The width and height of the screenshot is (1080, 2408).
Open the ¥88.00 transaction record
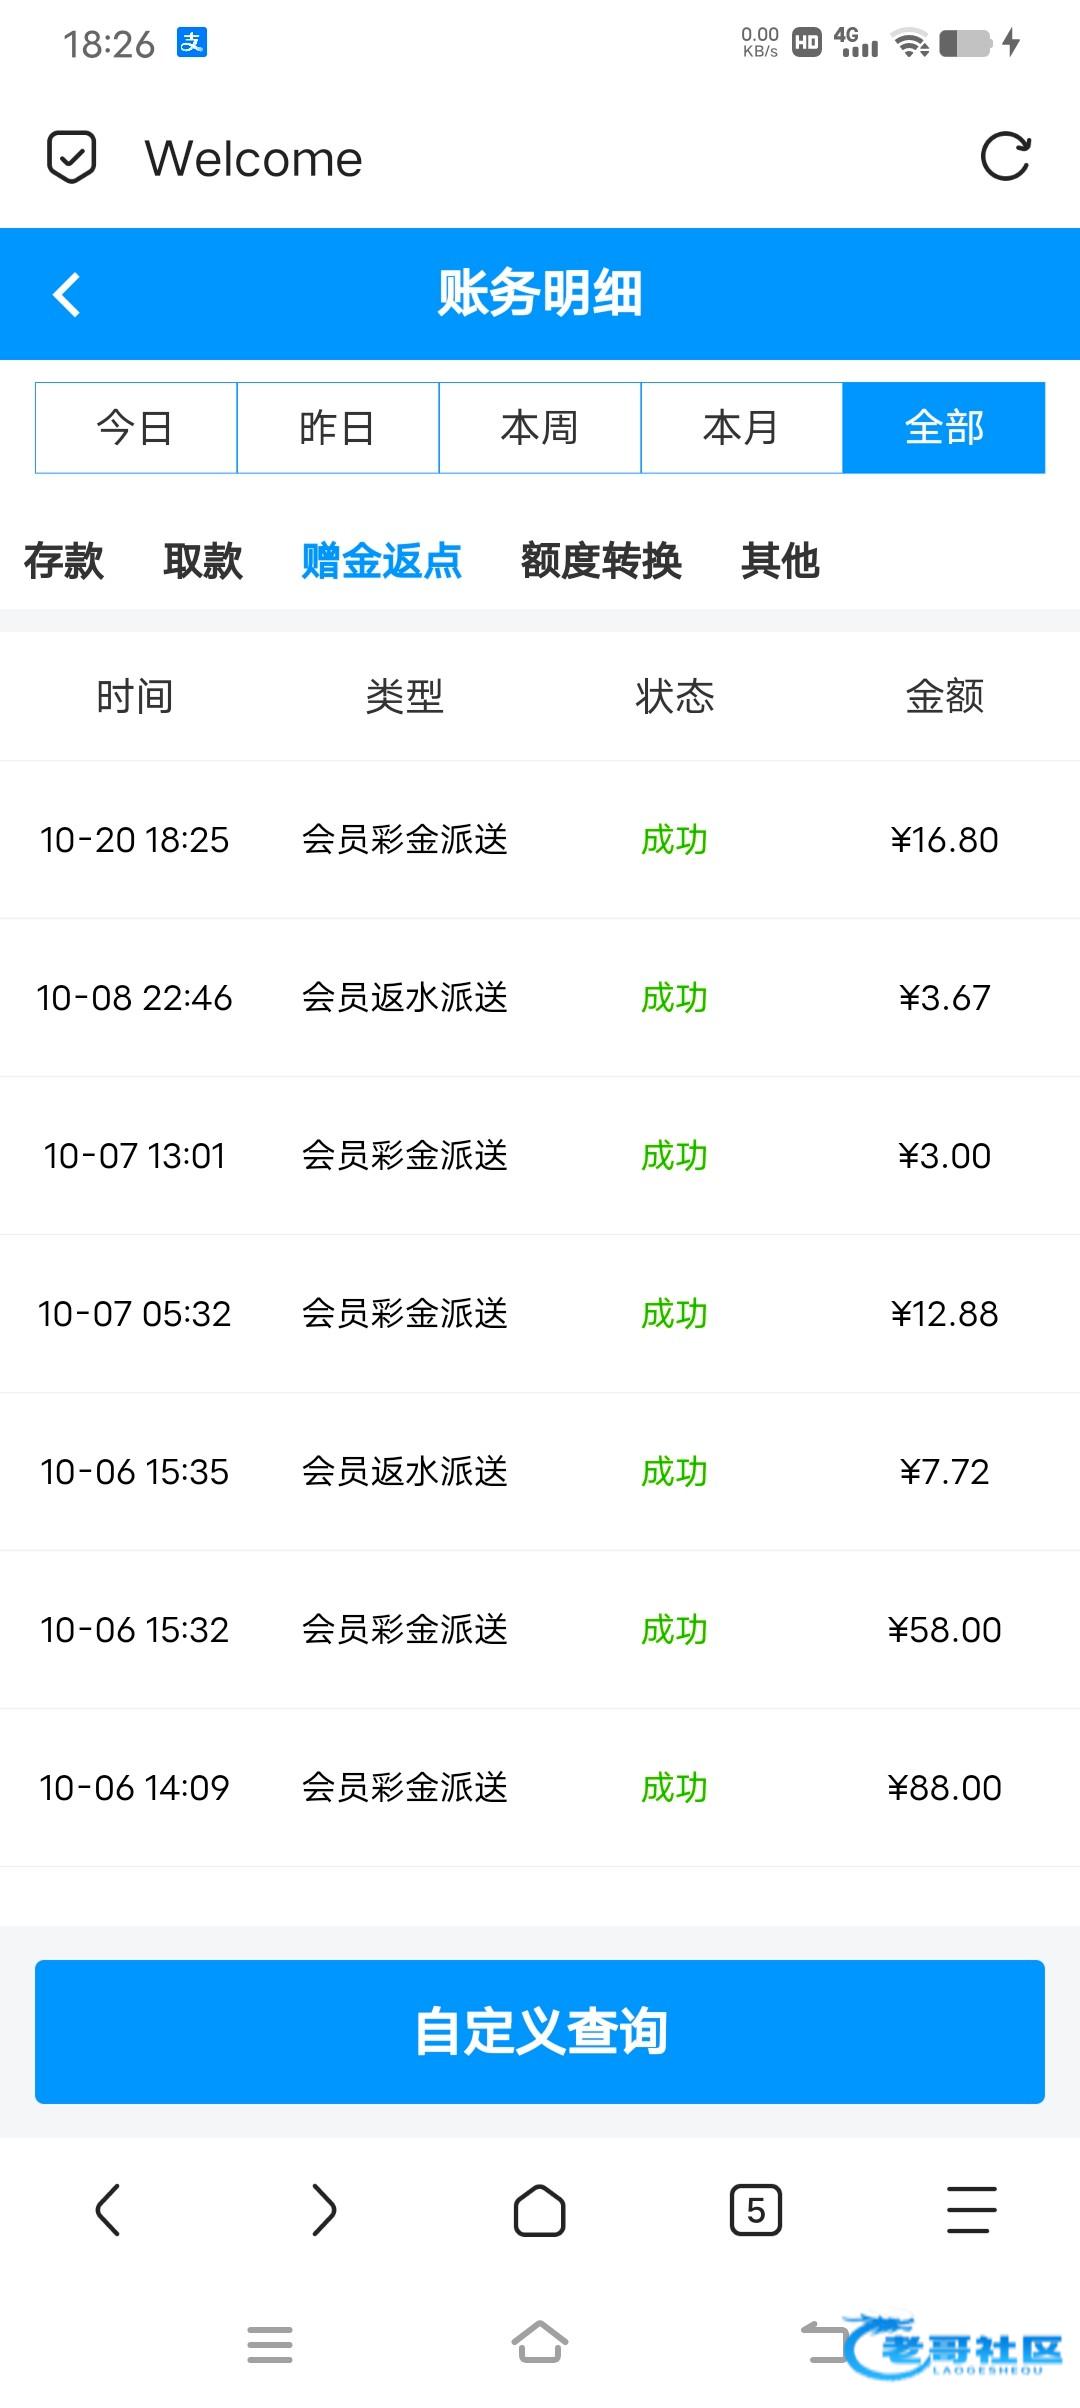click(540, 1788)
